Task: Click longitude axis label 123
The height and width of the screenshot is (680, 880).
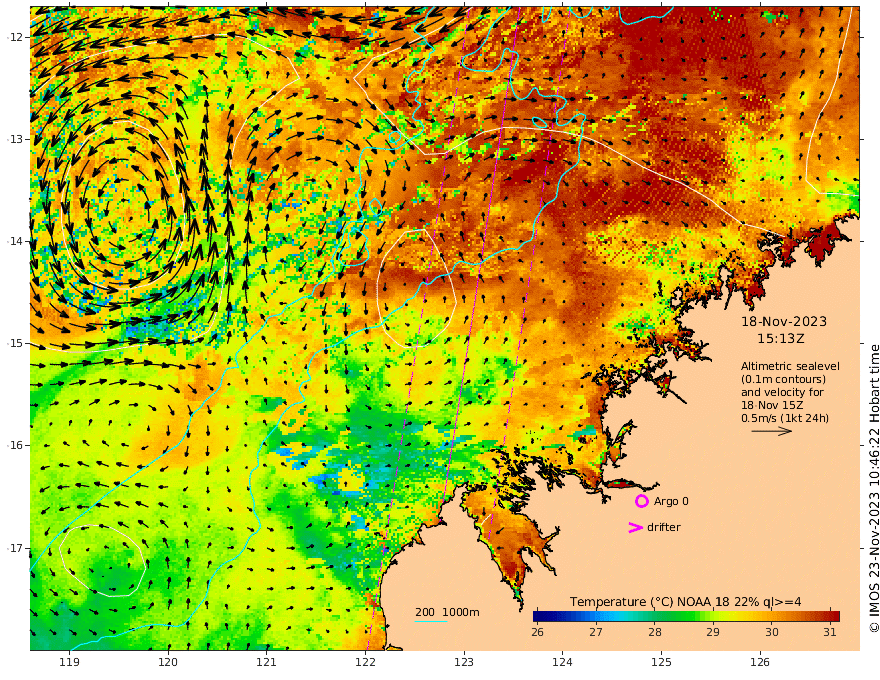Action: coord(464,662)
